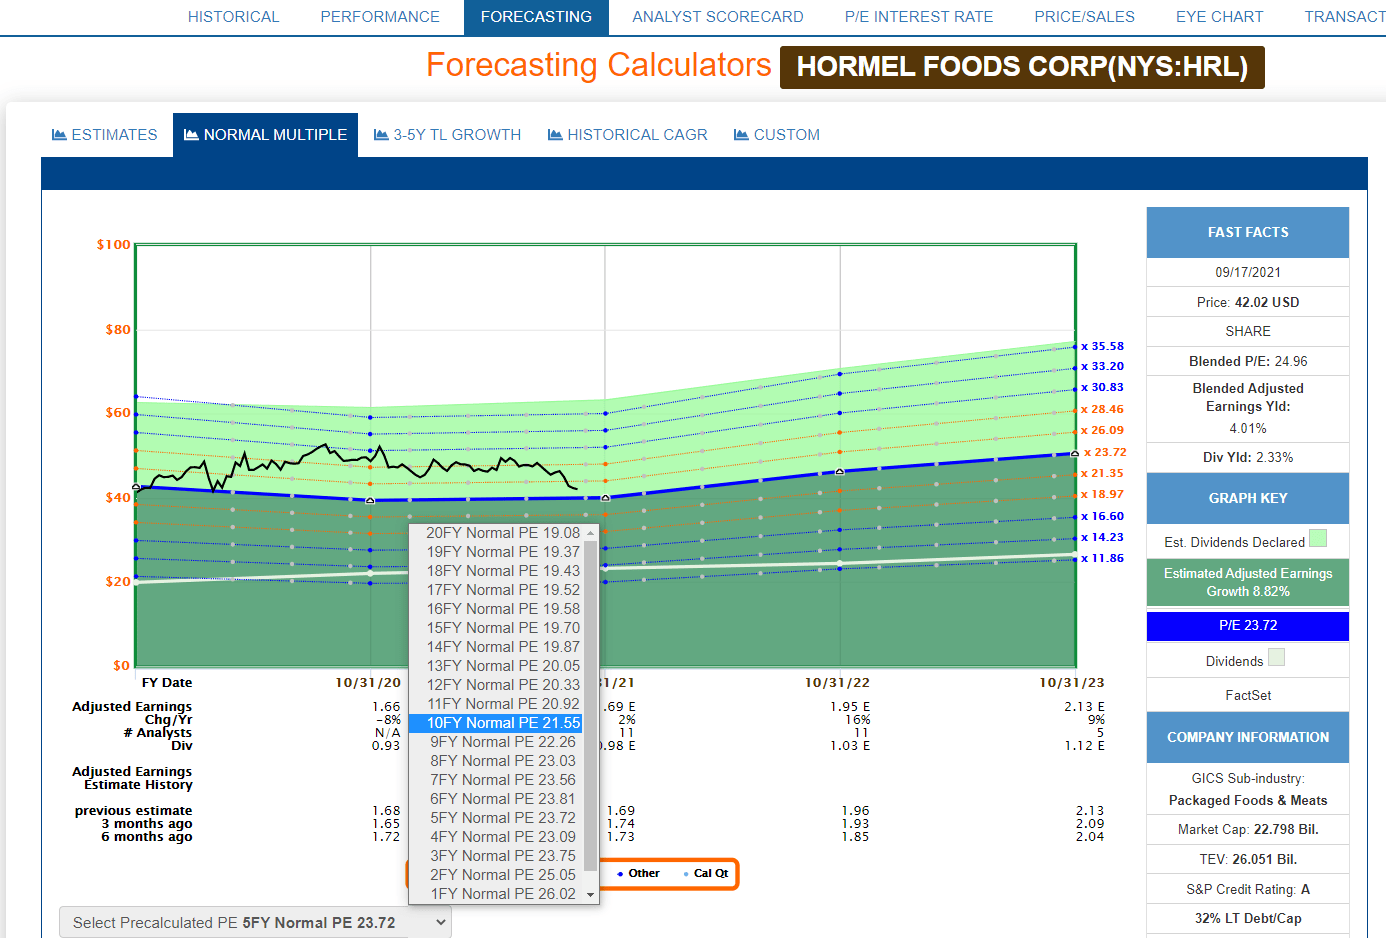Select the FORECASTING tab
The image size is (1386, 938).
[x=536, y=17]
